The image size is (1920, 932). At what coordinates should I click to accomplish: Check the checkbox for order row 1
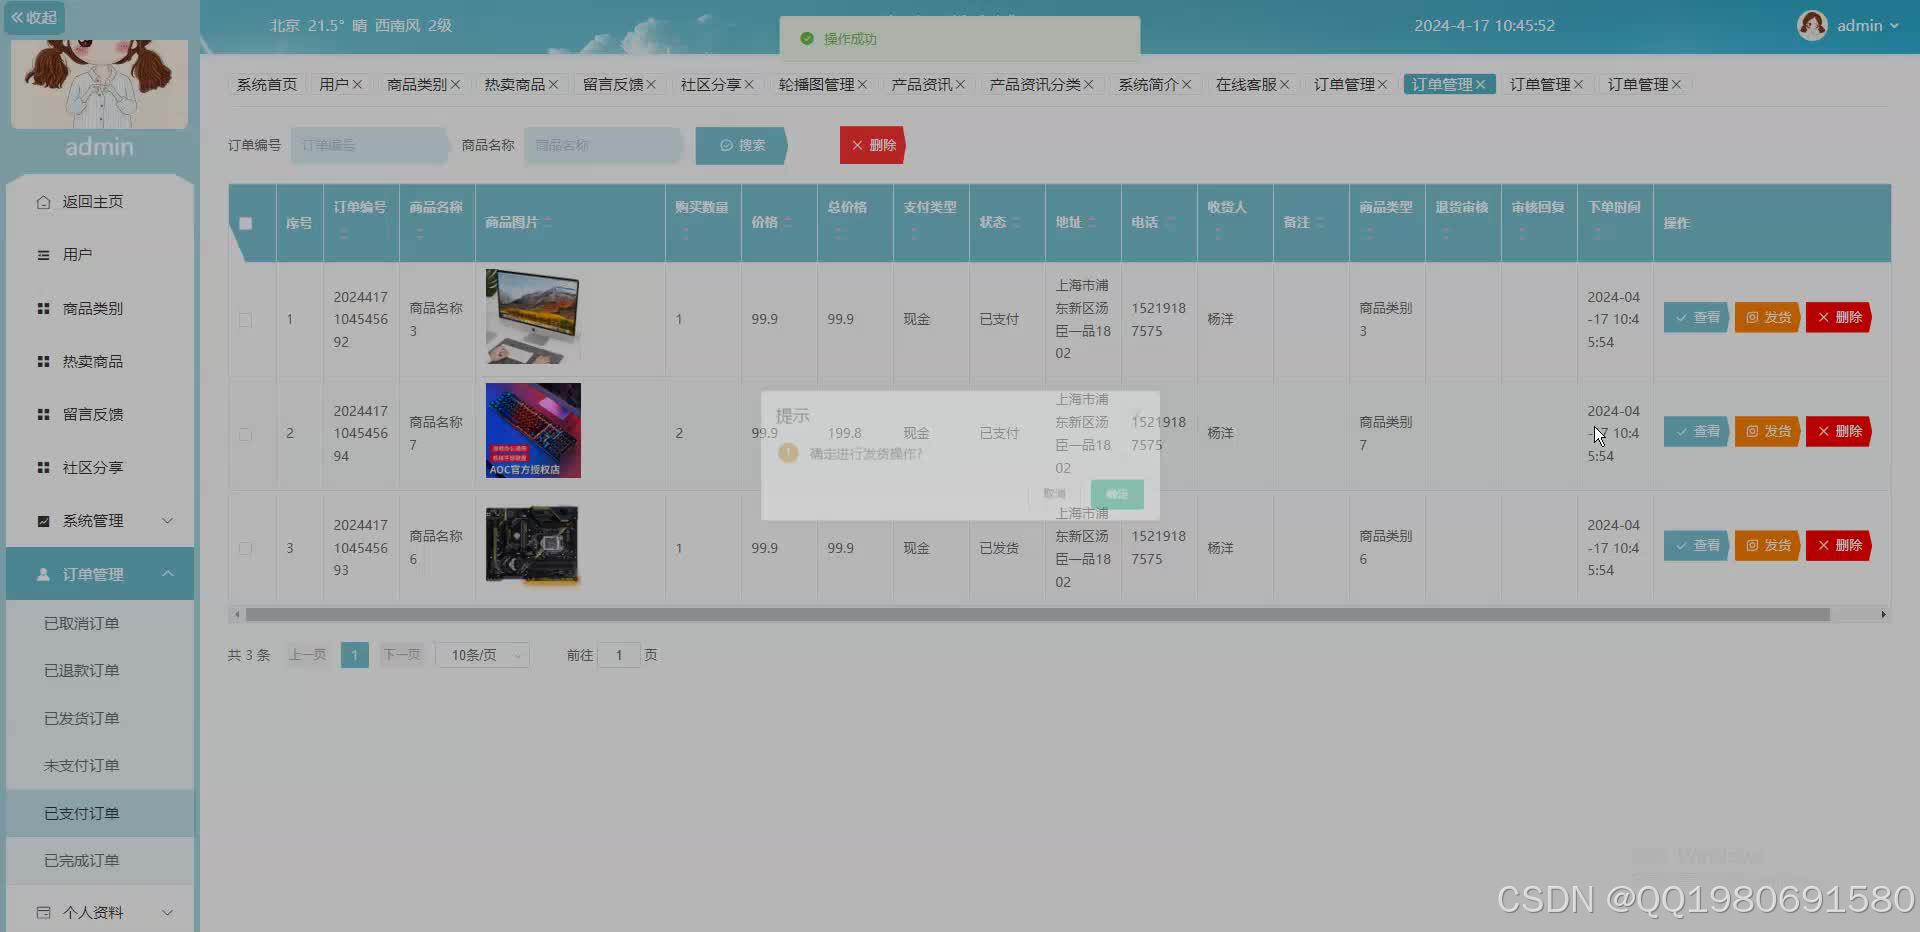tap(246, 320)
